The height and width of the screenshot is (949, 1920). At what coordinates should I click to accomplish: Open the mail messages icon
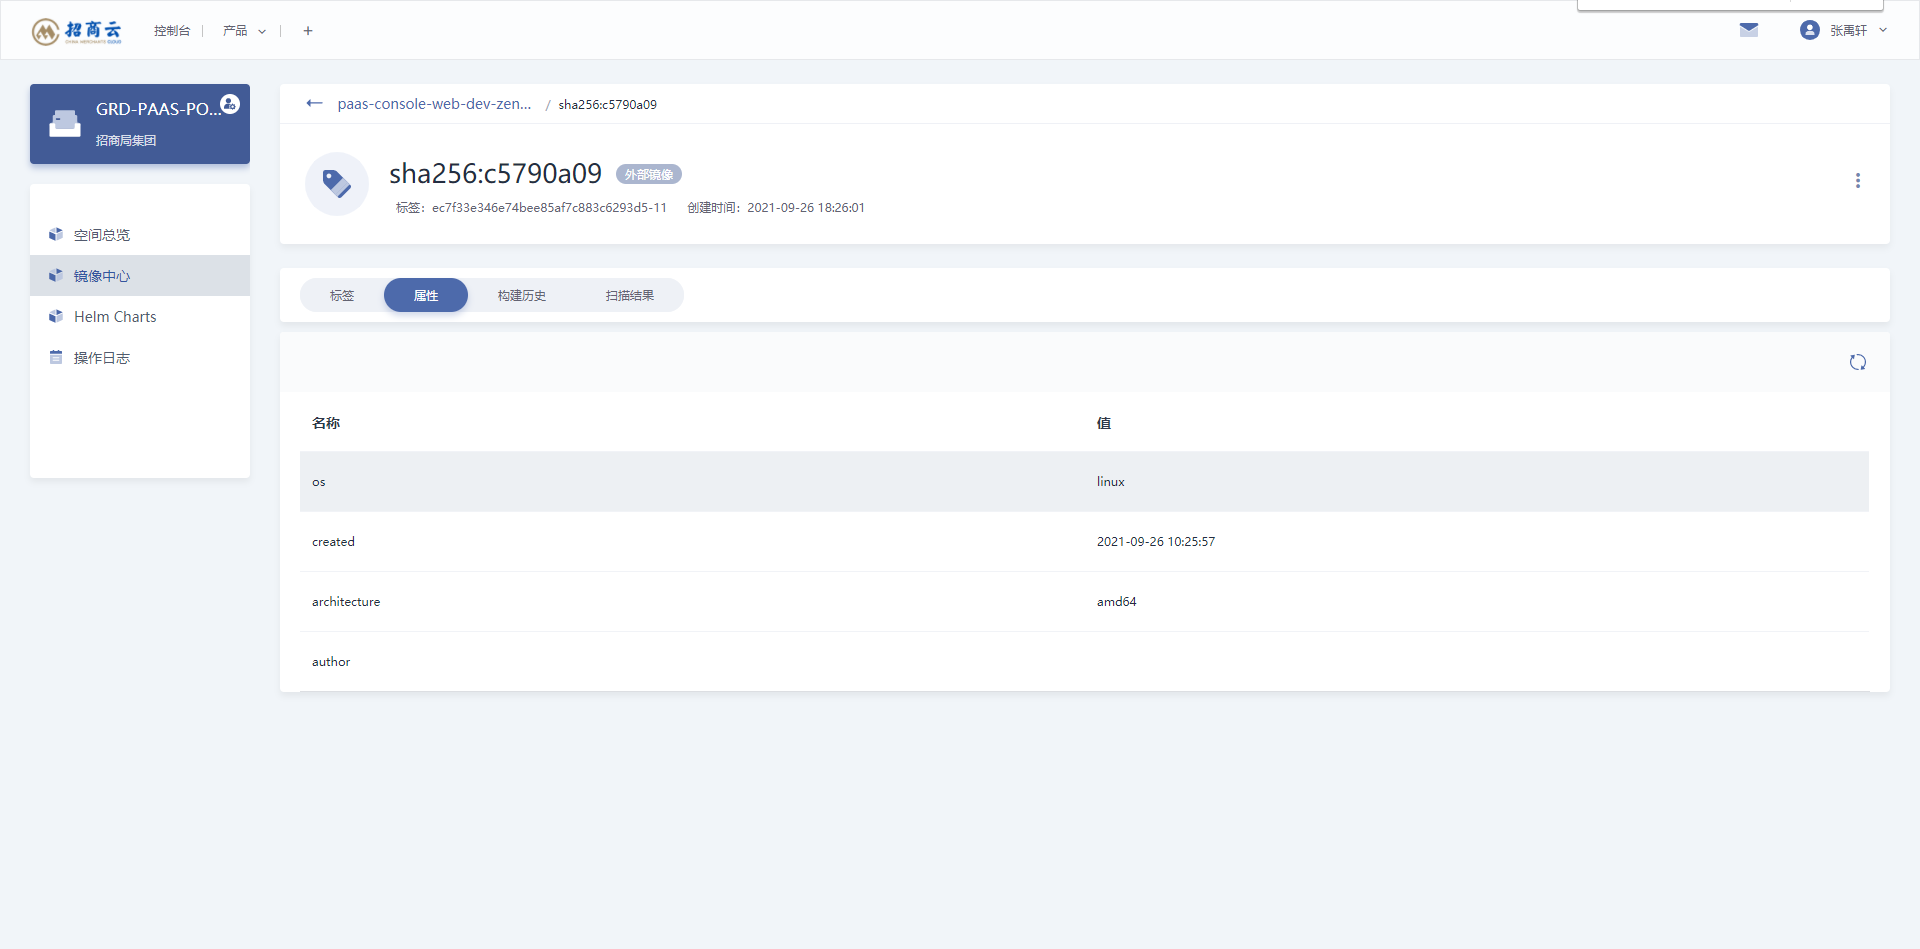1749,30
